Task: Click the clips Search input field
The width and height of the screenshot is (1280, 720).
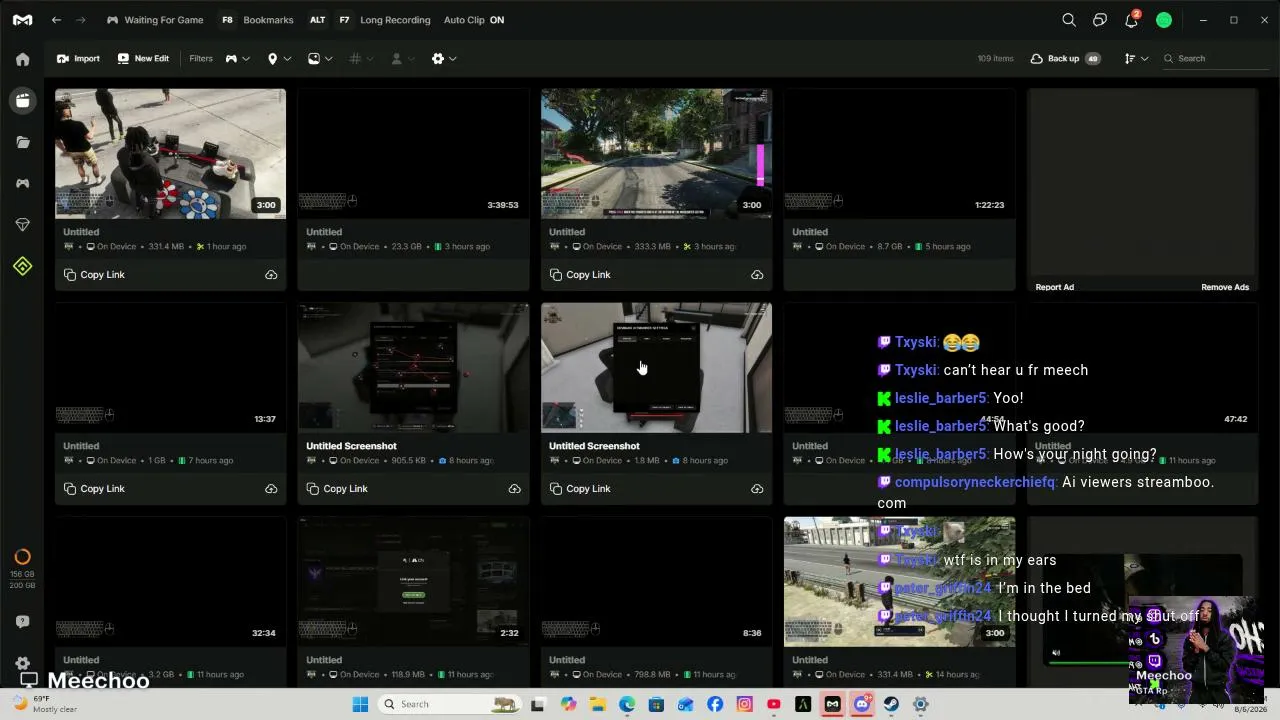Action: pos(1213,59)
